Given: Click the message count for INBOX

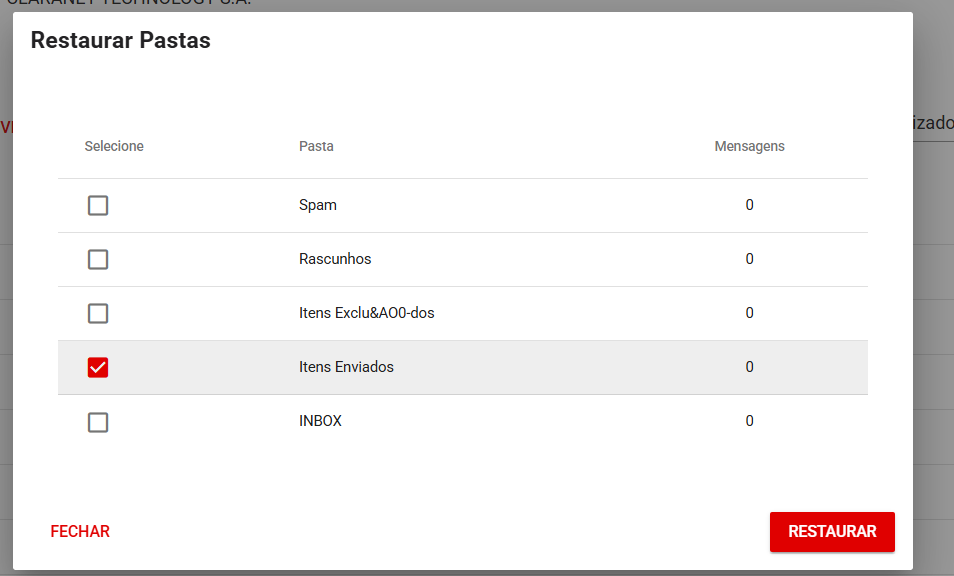Looking at the screenshot, I should (x=749, y=422).
